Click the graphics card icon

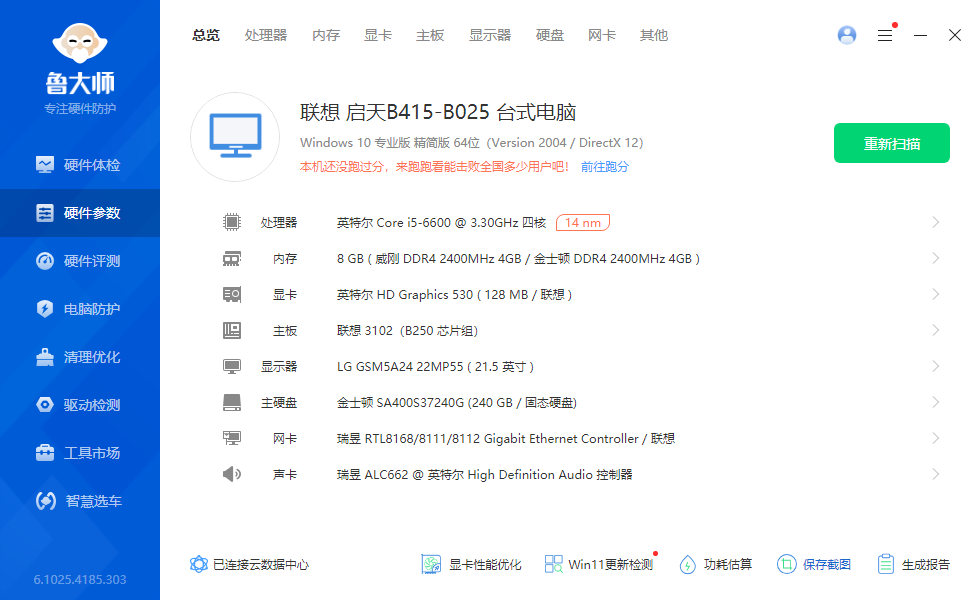click(232, 294)
